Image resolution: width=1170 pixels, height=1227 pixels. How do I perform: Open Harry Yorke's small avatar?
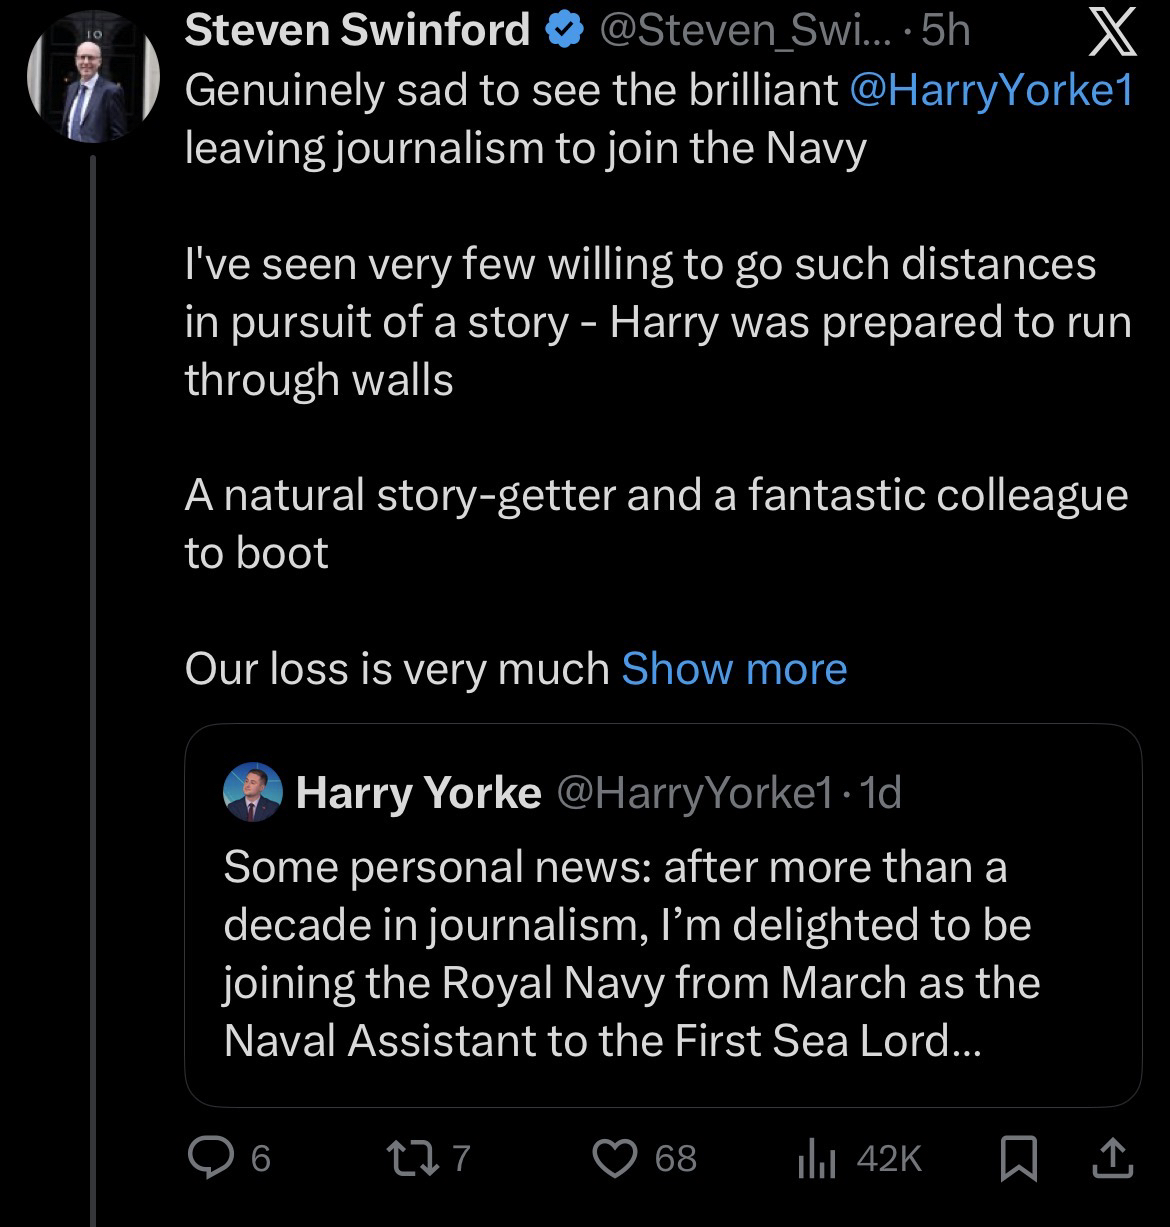[252, 792]
